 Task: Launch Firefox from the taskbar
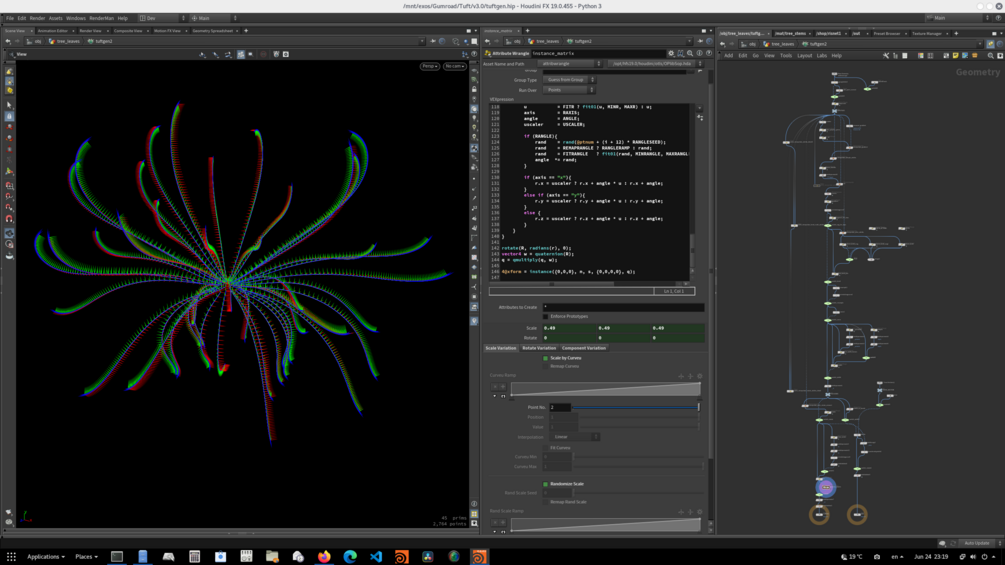[x=324, y=557]
